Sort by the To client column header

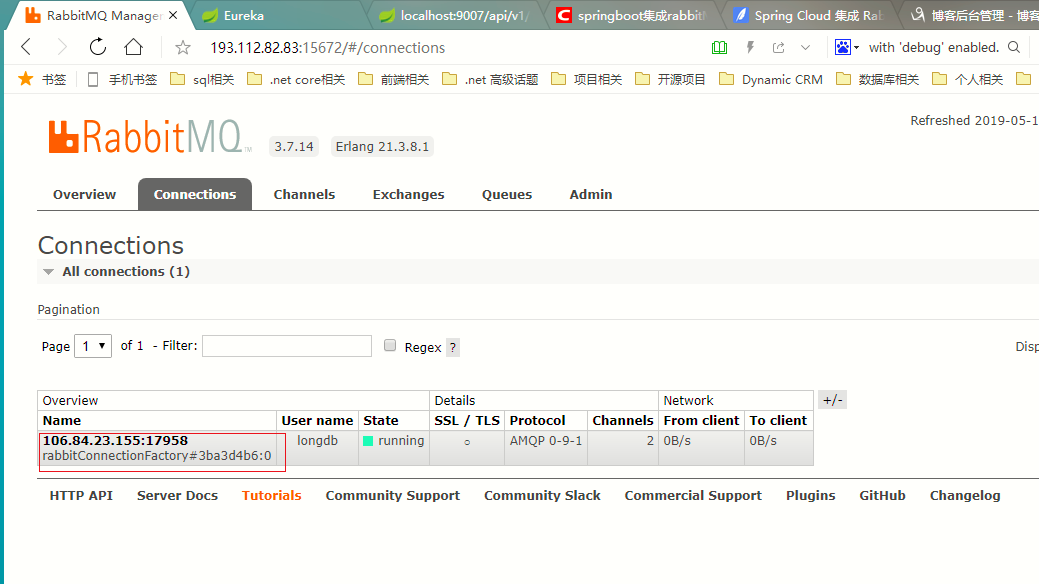pos(778,420)
